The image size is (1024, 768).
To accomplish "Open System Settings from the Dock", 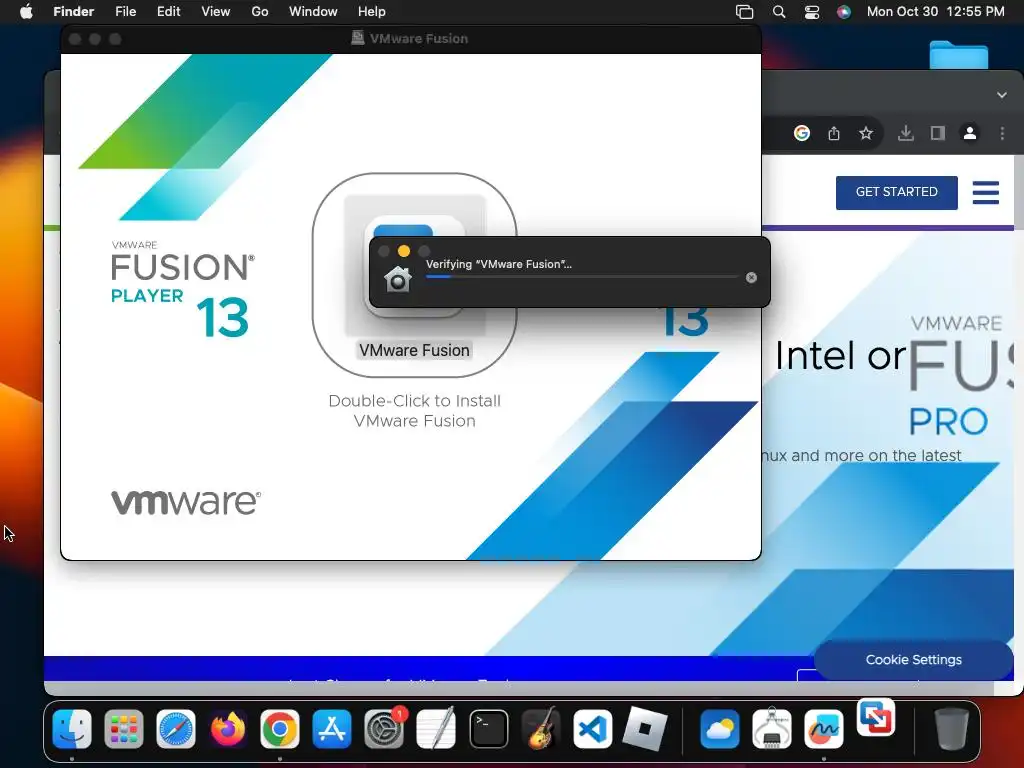I will point(384,728).
